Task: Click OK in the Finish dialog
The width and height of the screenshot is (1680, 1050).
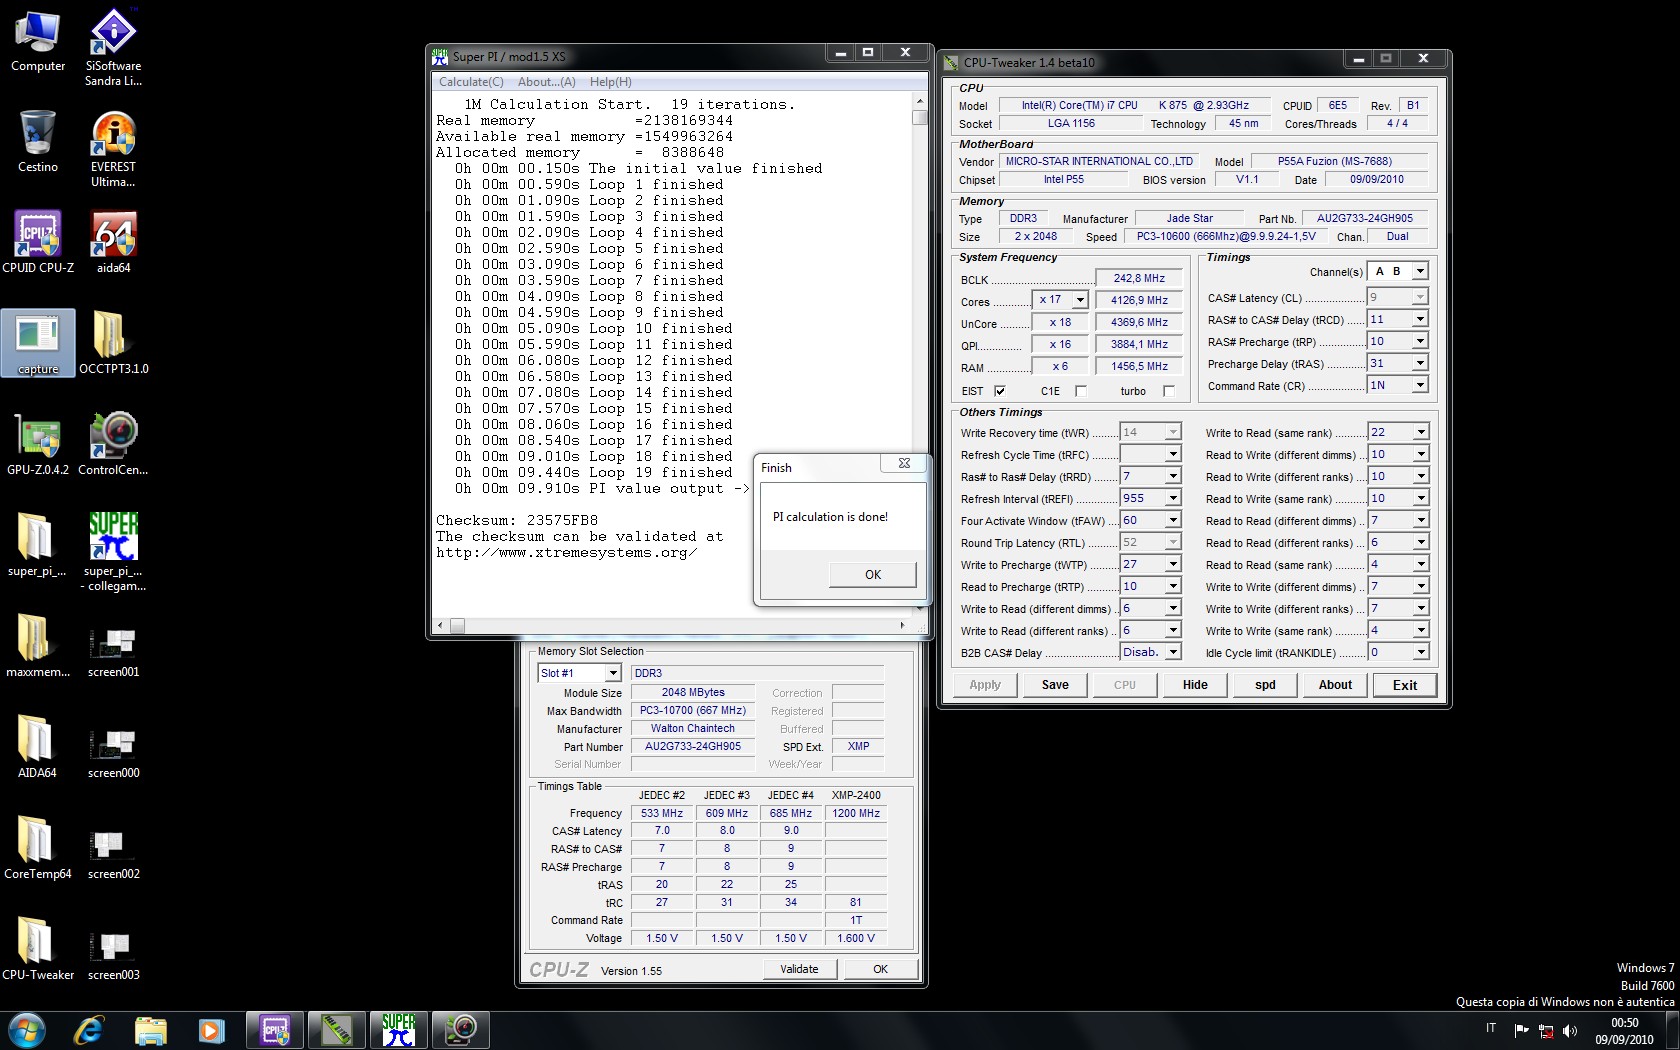Action: [872, 574]
